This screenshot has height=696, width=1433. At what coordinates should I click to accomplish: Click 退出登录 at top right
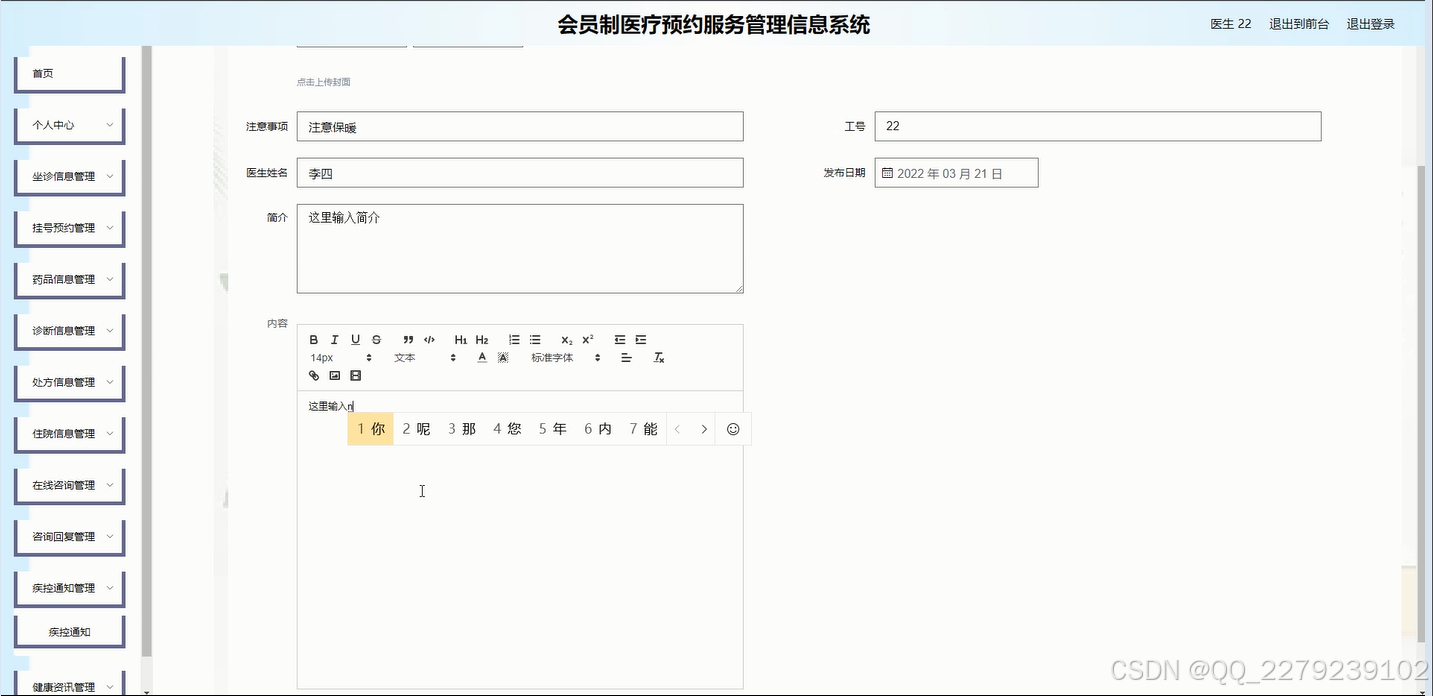pos(1370,24)
